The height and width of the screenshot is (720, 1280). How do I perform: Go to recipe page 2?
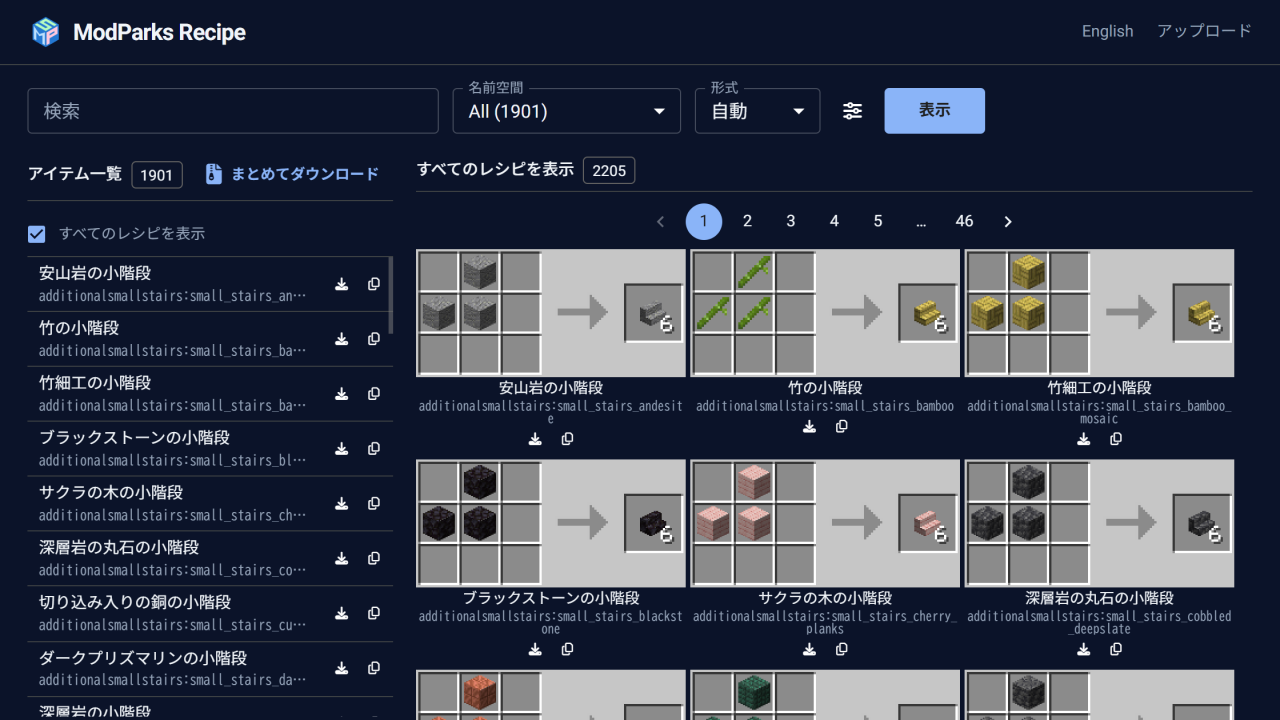(747, 222)
